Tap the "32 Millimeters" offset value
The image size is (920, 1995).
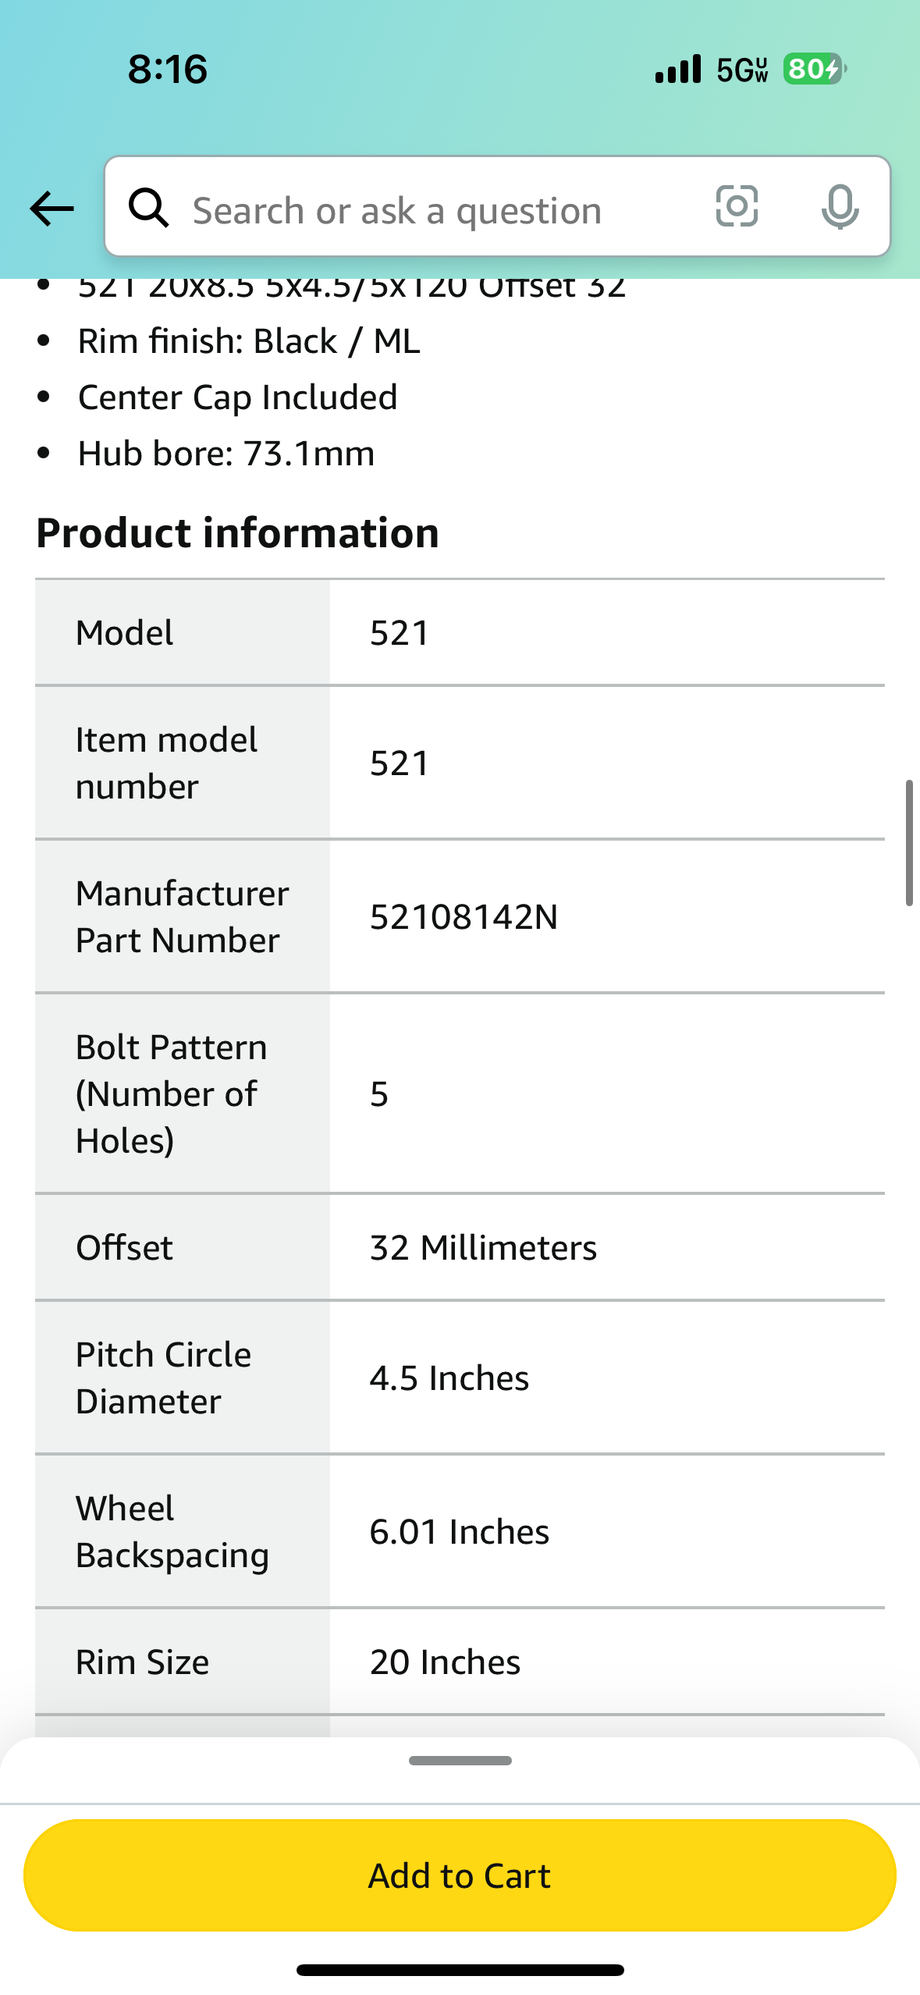[483, 1248]
